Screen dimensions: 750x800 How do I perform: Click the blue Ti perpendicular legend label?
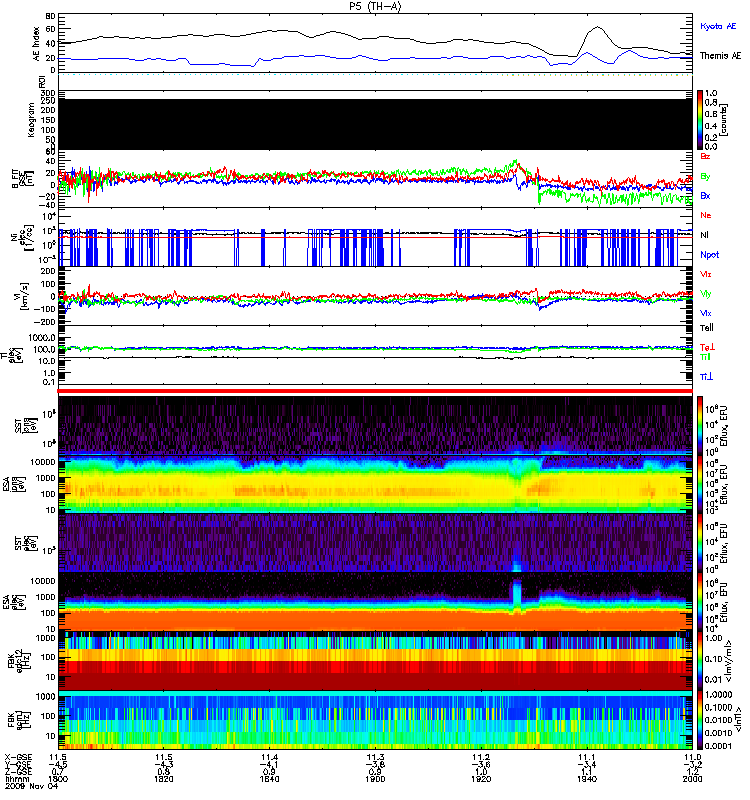pos(706,377)
